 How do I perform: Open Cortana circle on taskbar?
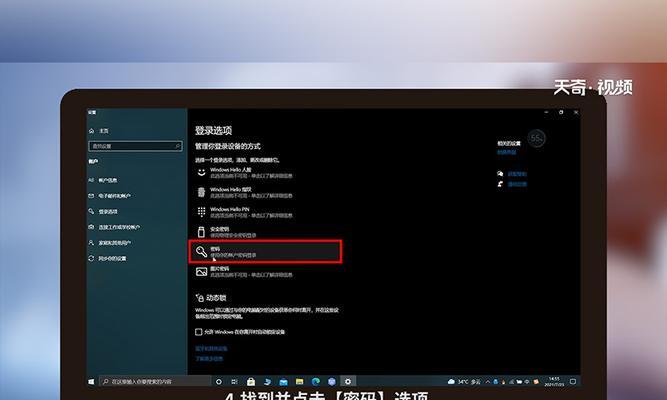pyautogui.click(x=219, y=382)
